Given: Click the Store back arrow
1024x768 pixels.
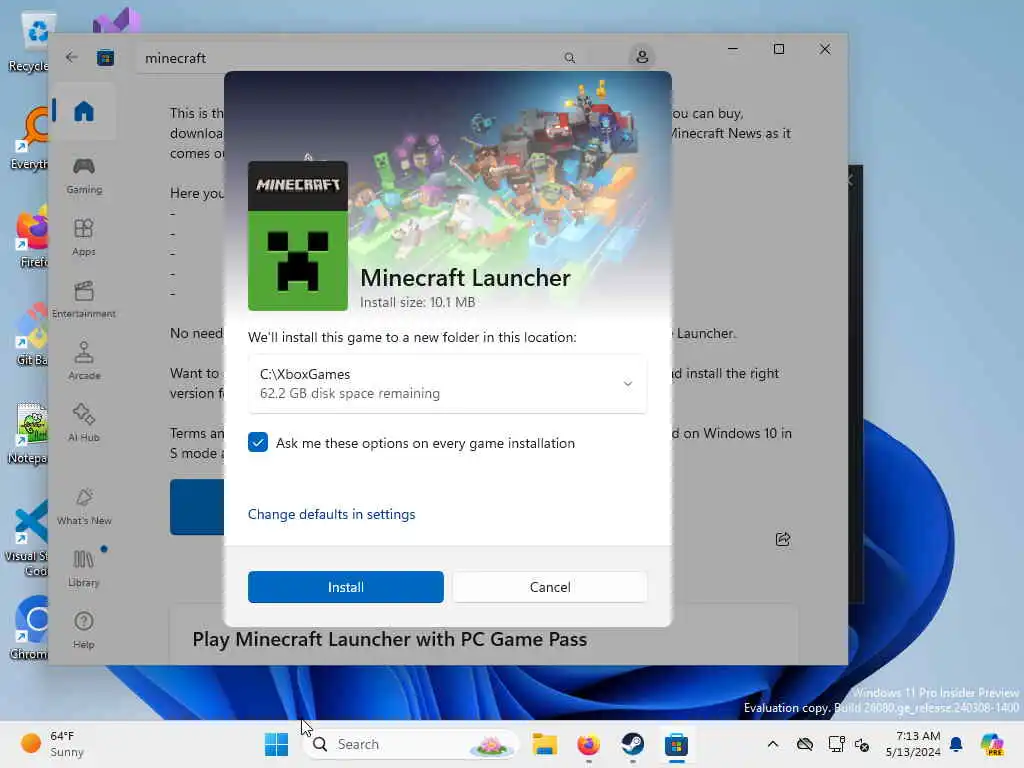Looking at the screenshot, I should tap(71, 57).
